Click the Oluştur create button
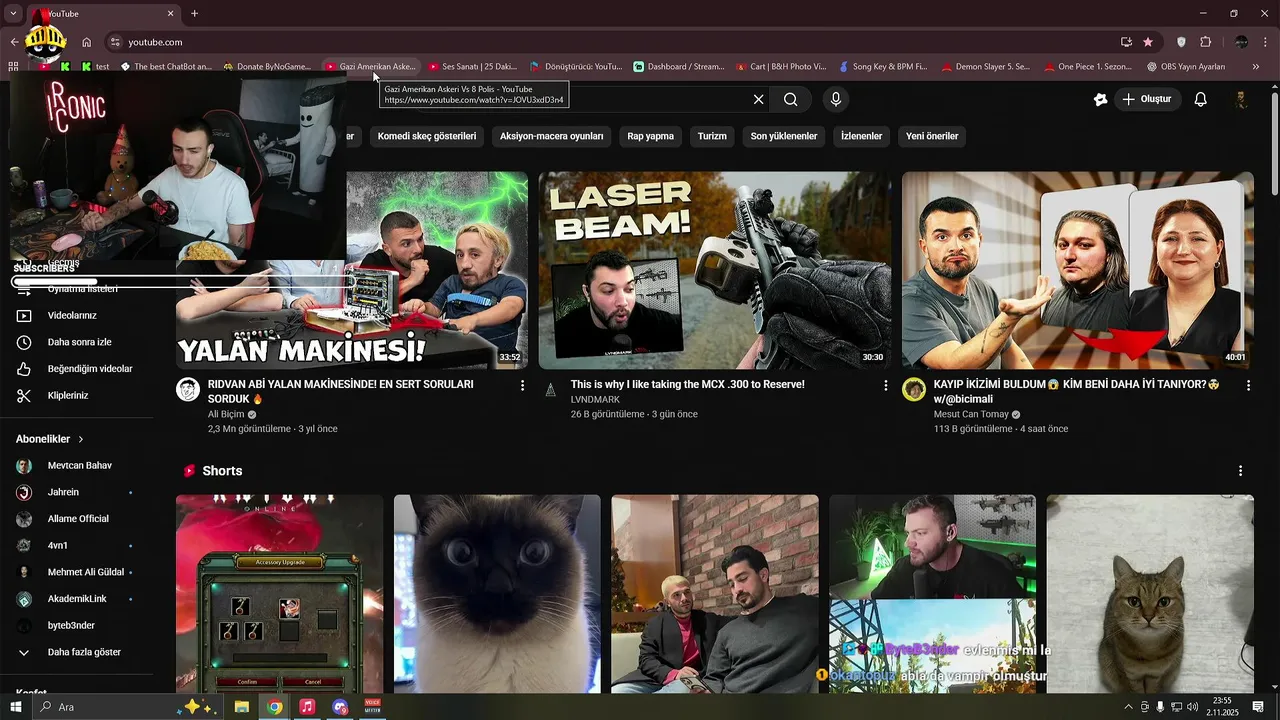Image resolution: width=1280 pixels, height=720 pixels. click(x=1146, y=99)
